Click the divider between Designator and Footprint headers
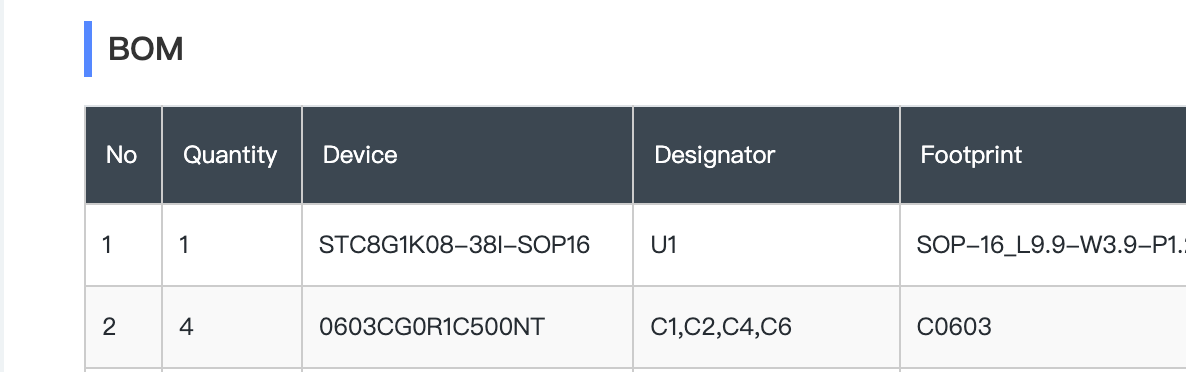Screen dimensions: 1186x372 click(x=900, y=155)
